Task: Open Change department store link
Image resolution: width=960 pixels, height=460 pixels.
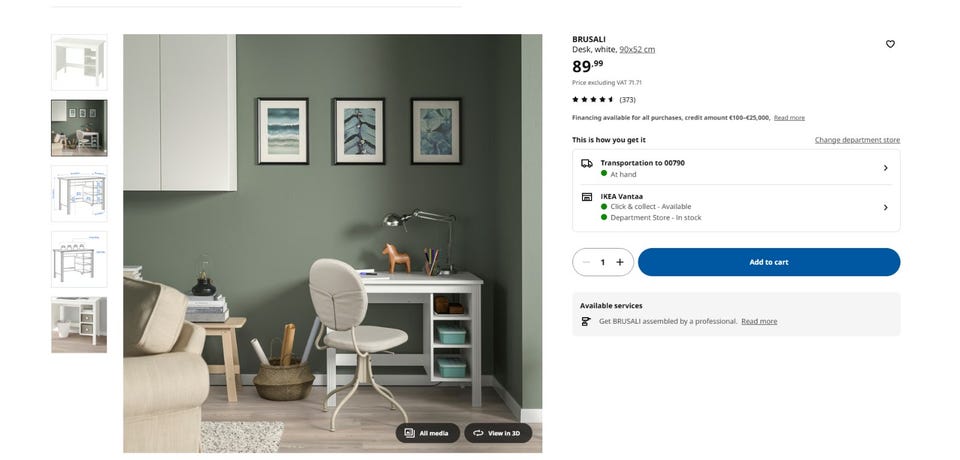Action: pyautogui.click(x=857, y=140)
